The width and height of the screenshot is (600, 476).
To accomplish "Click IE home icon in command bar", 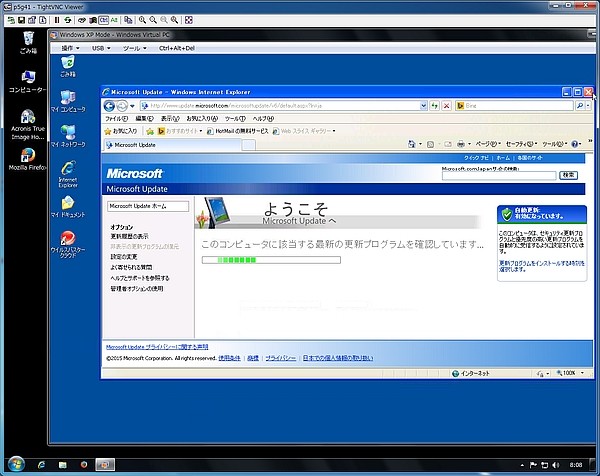I will point(412,144).
